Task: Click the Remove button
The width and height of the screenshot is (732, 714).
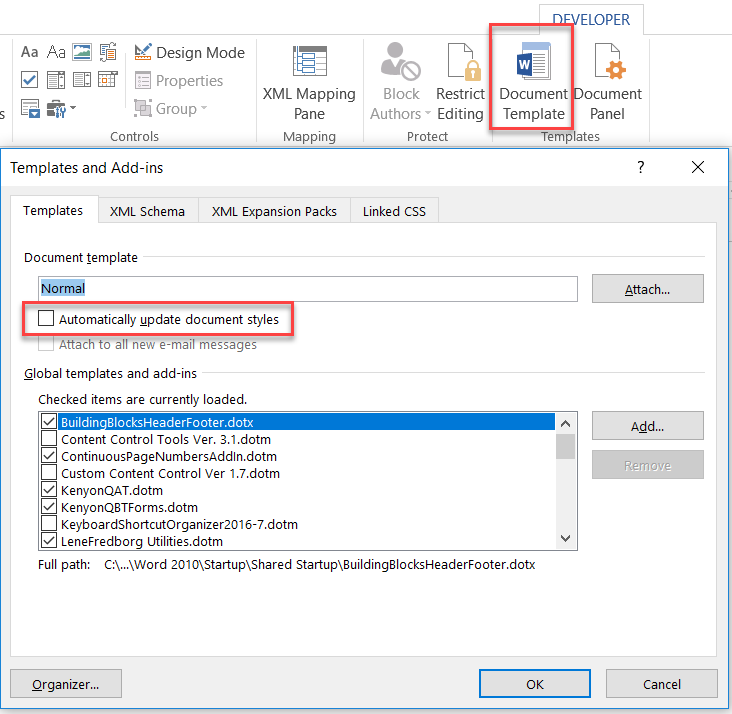Action: pyautogui.click(x=648, y=465)
